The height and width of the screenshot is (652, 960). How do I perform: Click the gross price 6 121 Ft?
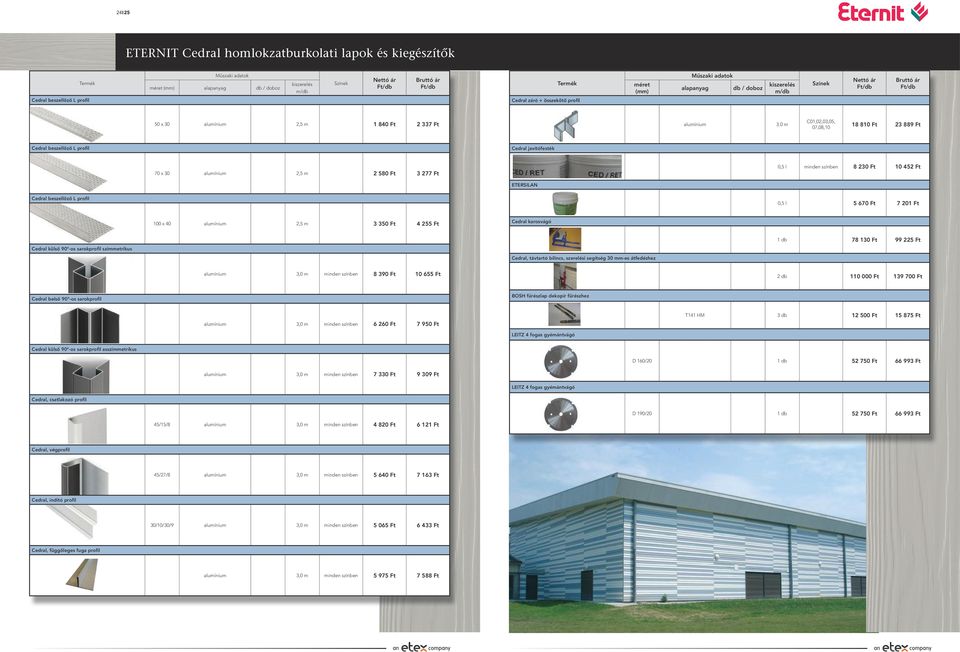pos(428,424)
